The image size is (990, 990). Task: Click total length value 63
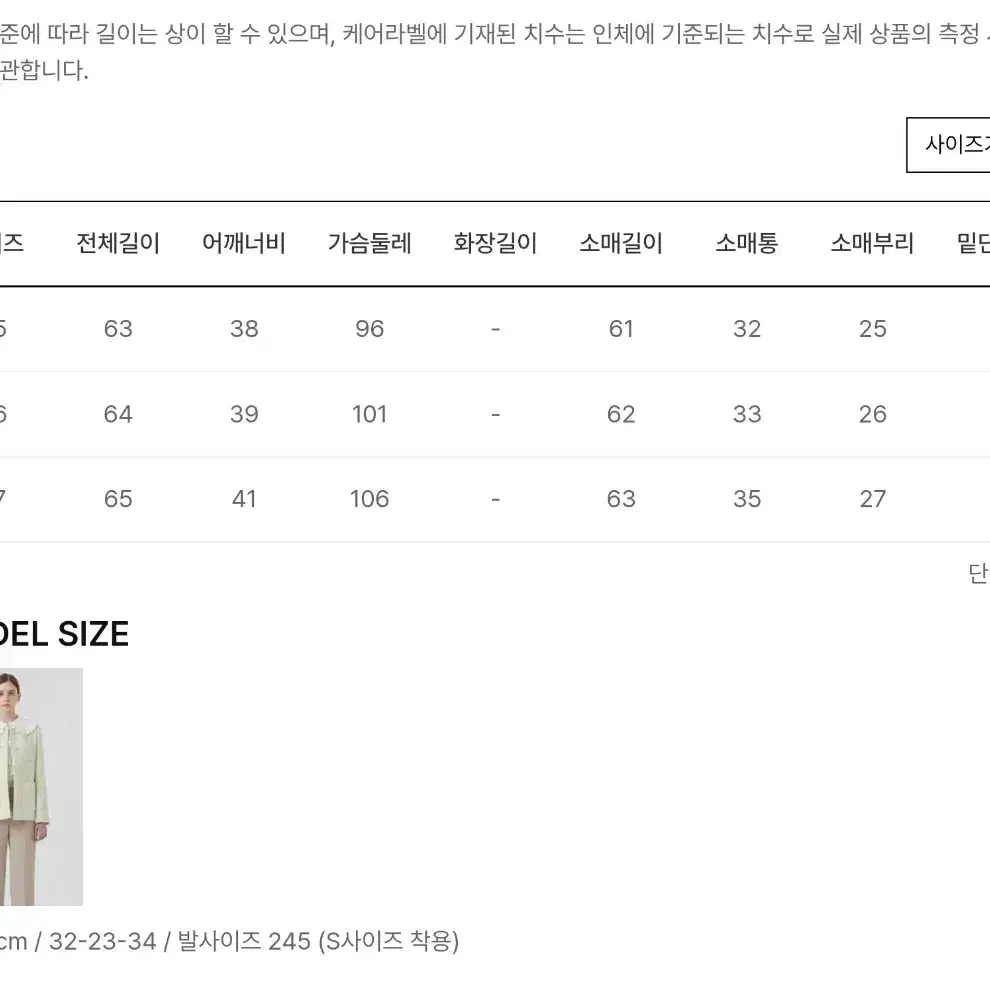coord(118,329)
